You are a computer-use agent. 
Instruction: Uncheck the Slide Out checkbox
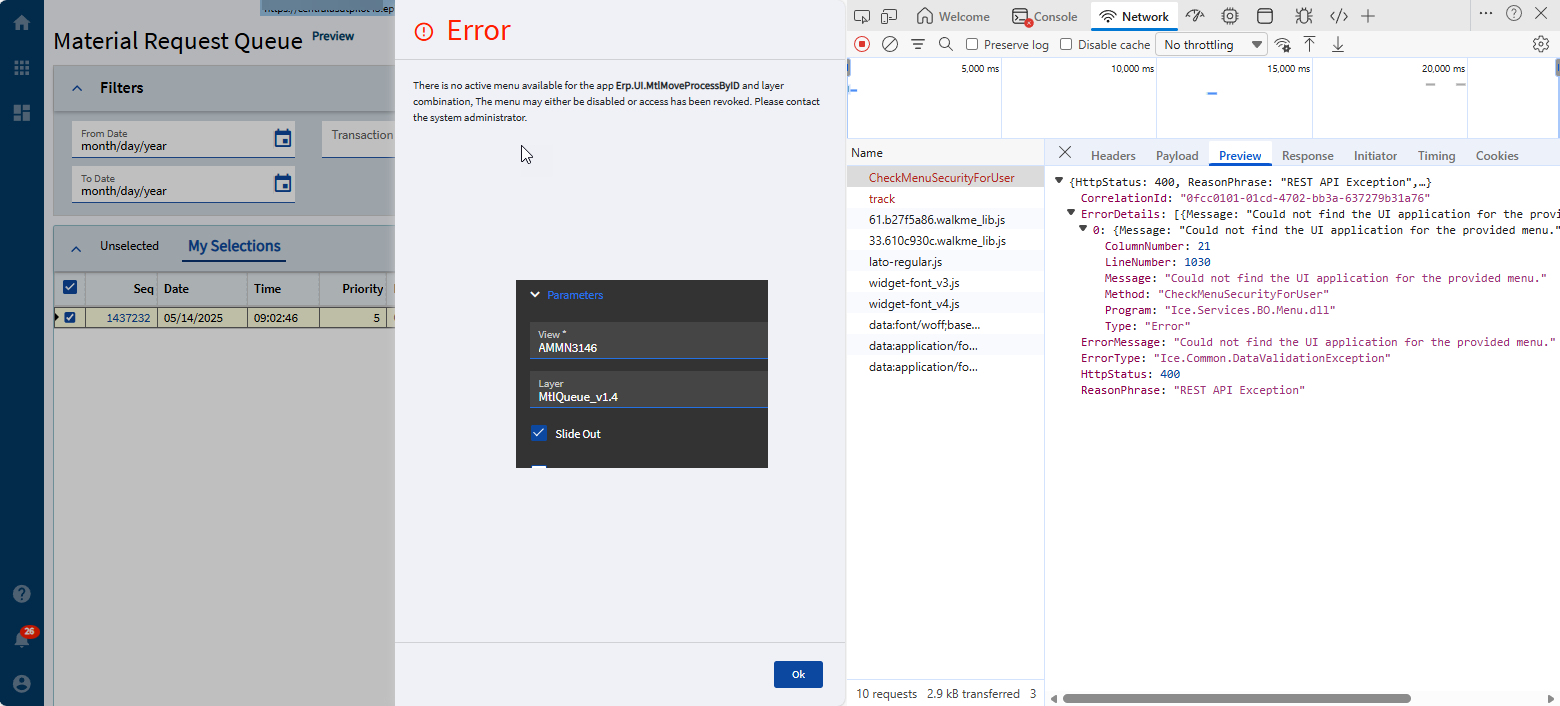(539, 434)
